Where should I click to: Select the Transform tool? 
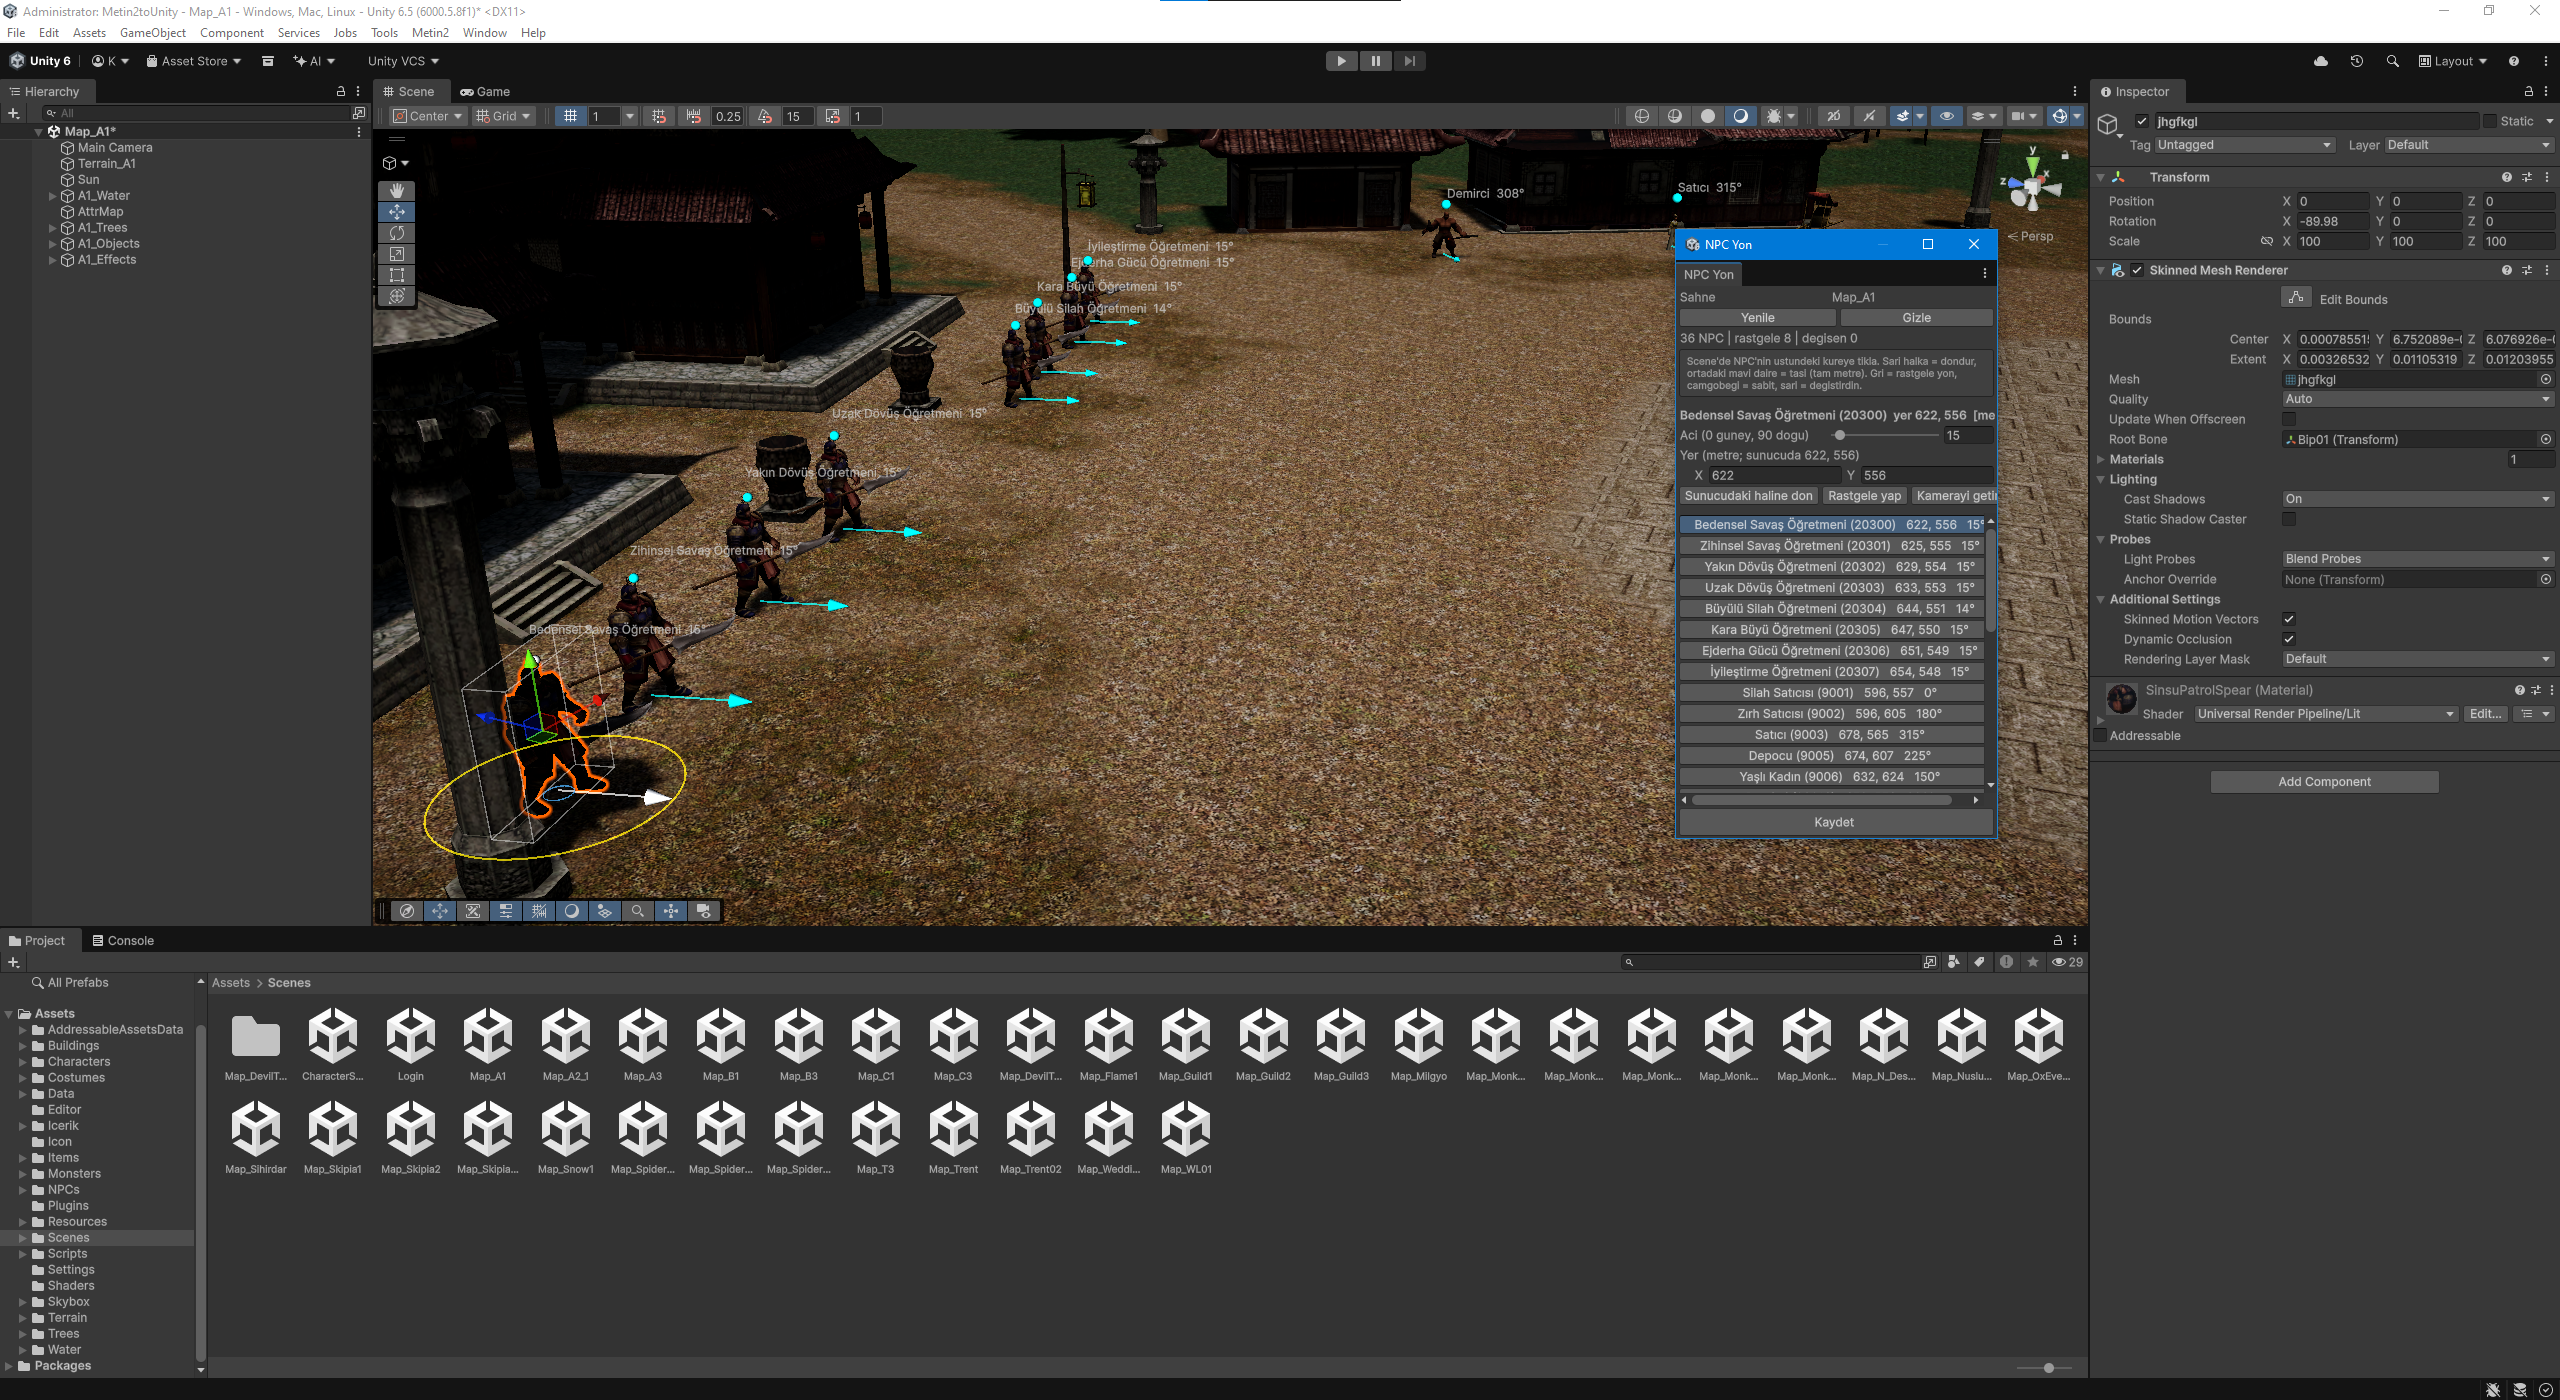397,296
